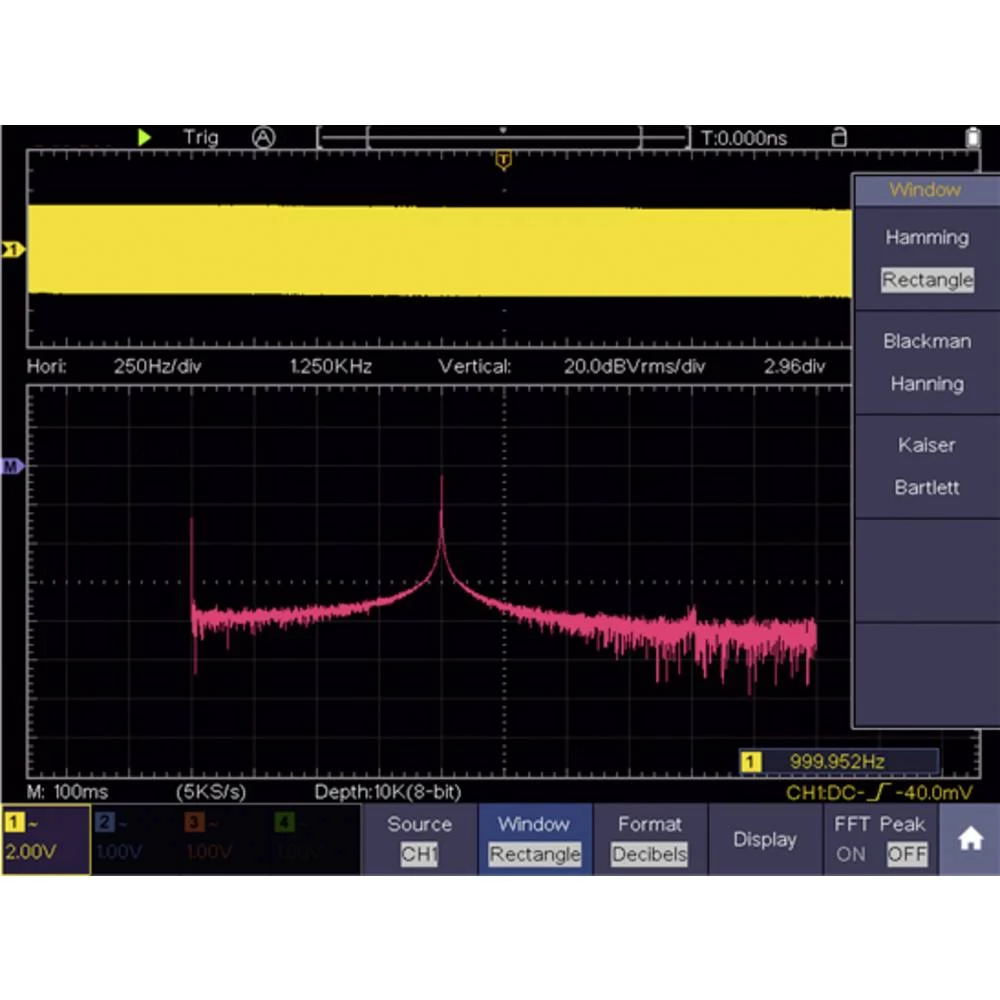Open the Format Decibels selector
The height and width of the screenshot is (1000, 1000).
pos(650,840)
